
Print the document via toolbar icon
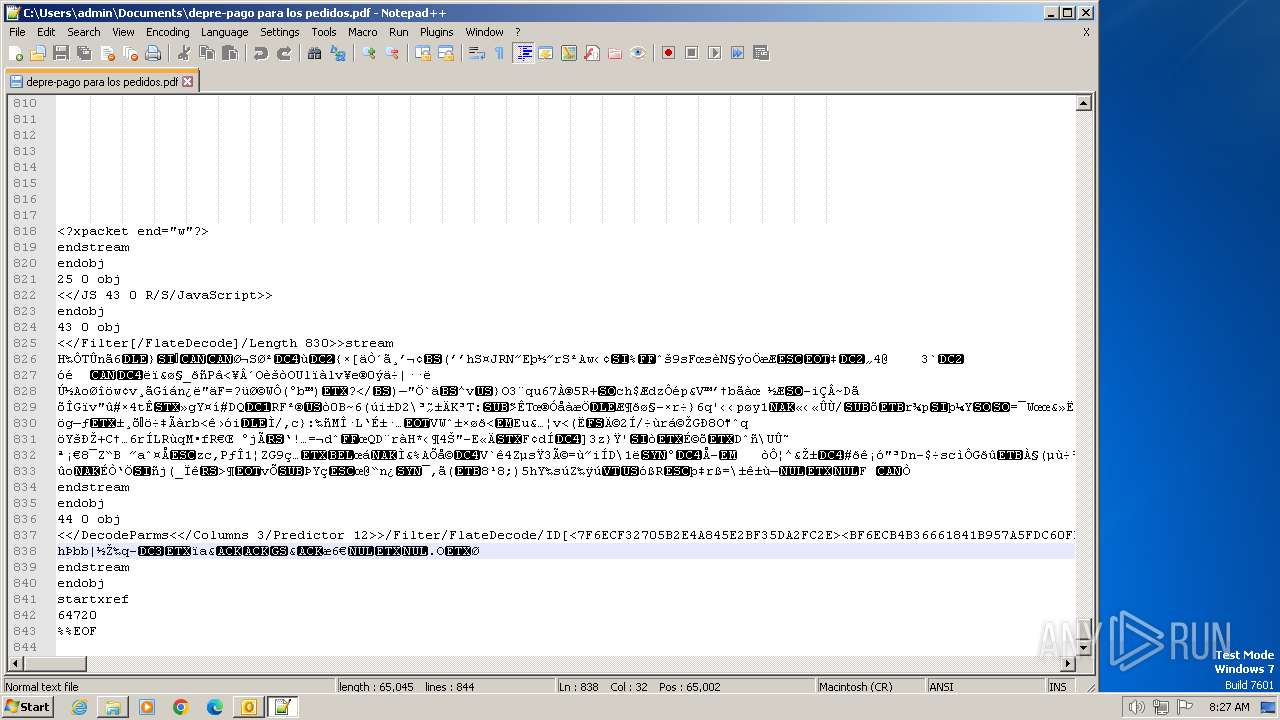click(153, 53)
